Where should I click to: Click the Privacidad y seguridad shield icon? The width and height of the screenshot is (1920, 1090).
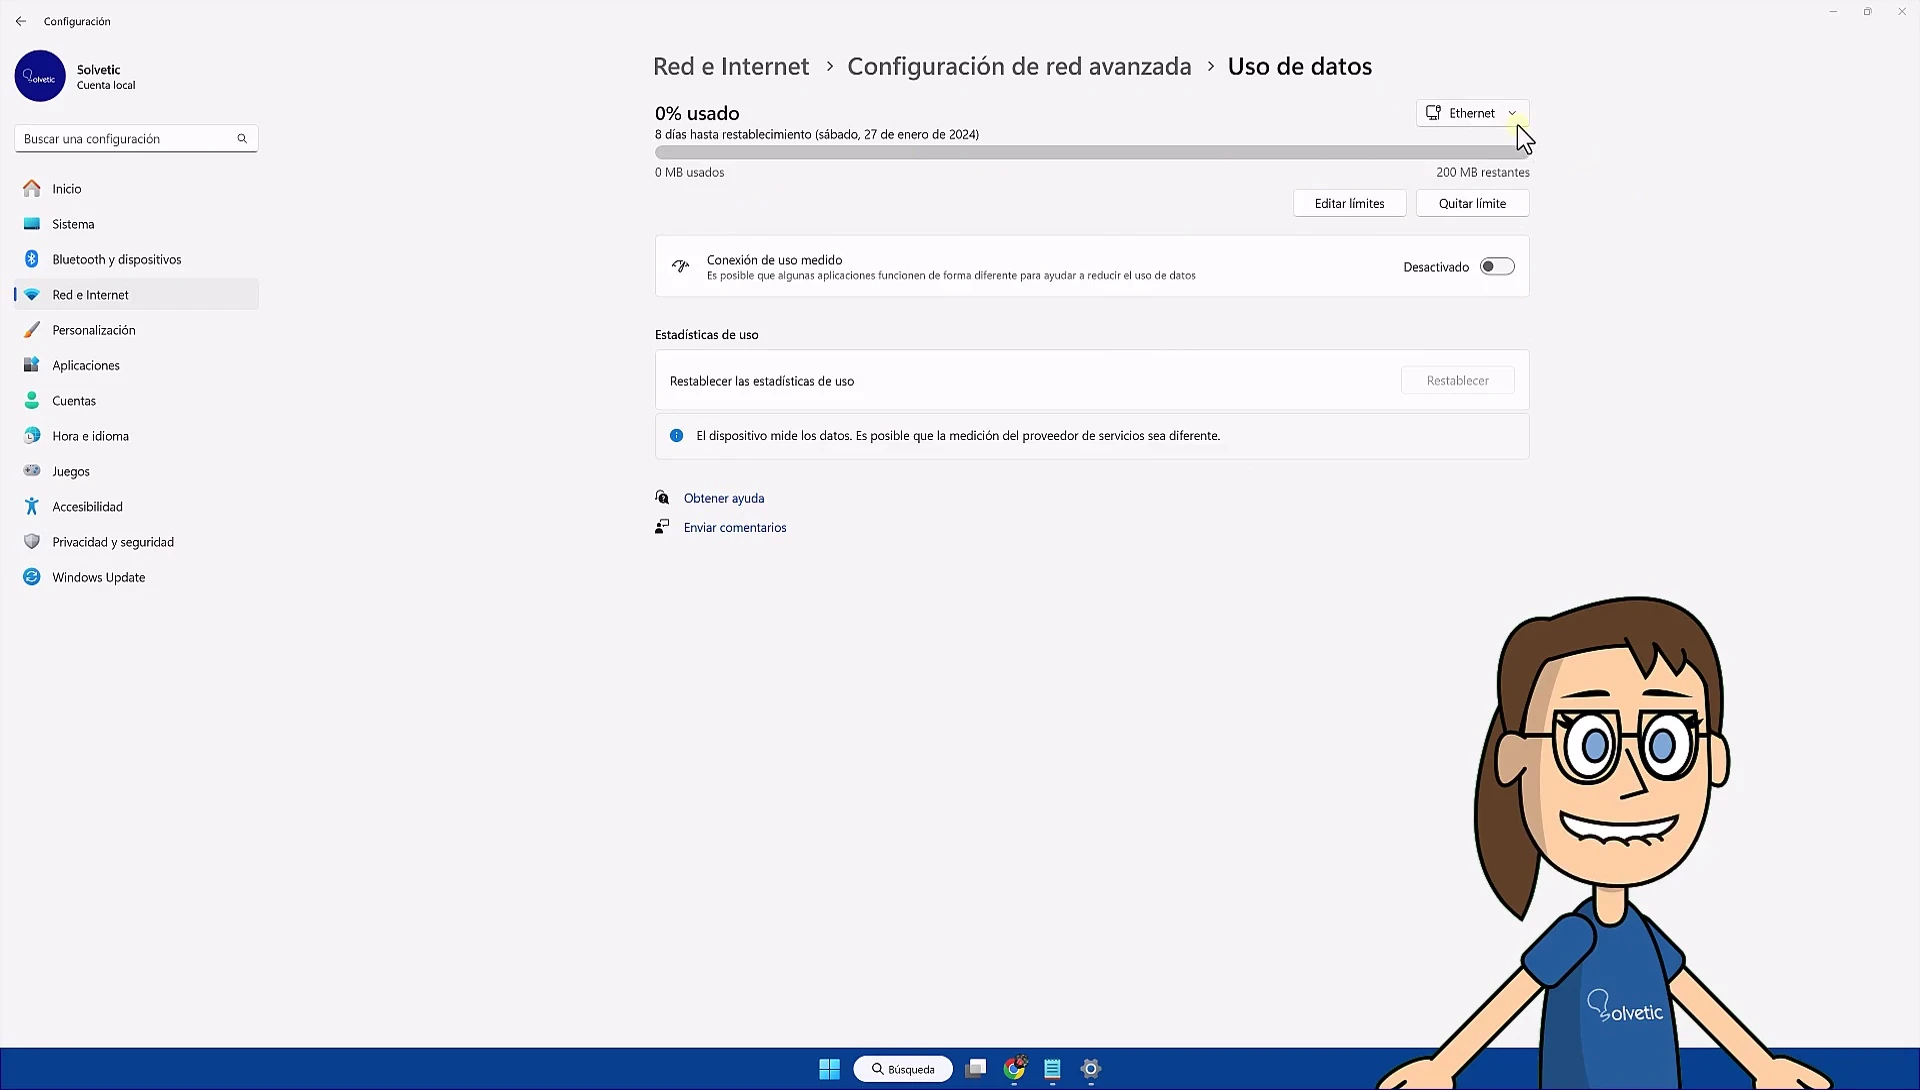tap(32, 542)
